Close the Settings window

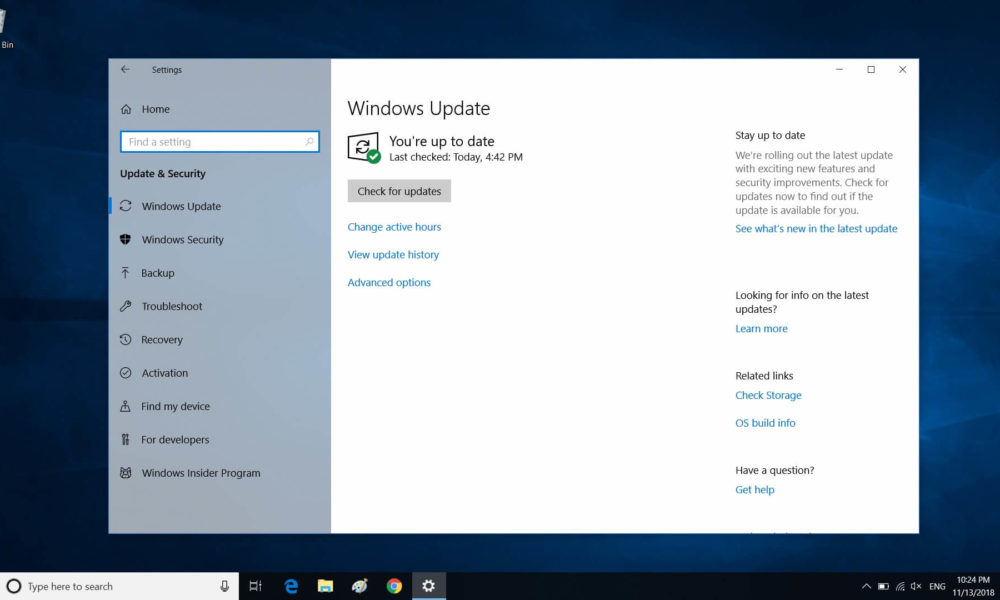point(902,70)
